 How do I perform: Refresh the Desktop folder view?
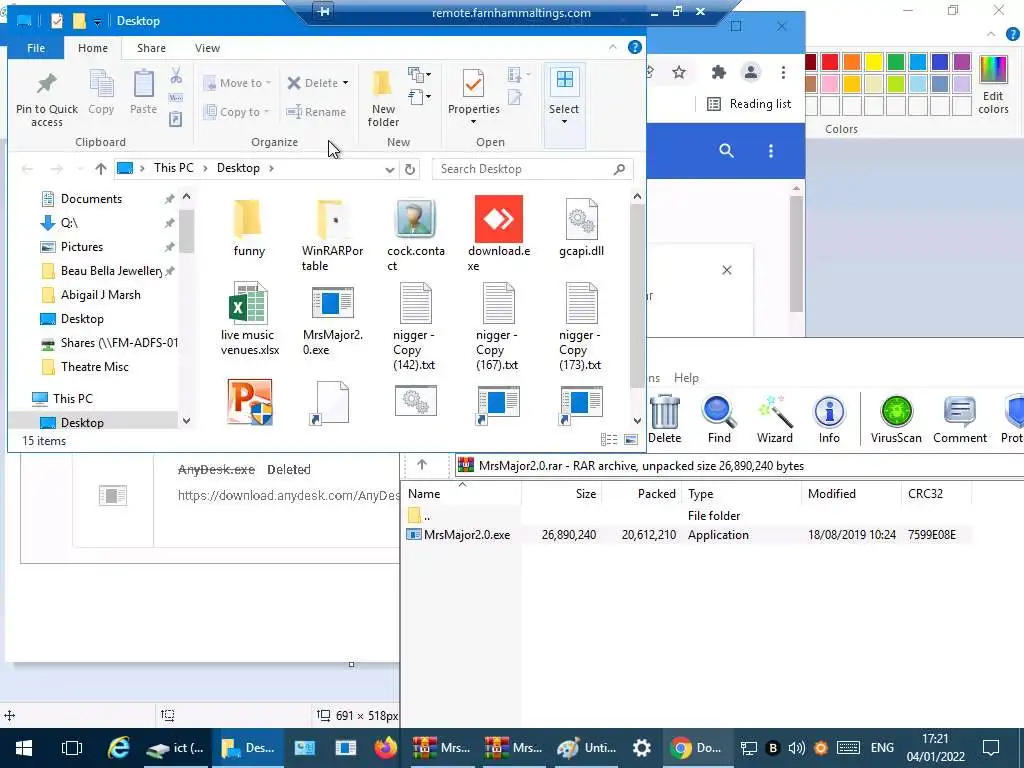click(x=409, y=169)
